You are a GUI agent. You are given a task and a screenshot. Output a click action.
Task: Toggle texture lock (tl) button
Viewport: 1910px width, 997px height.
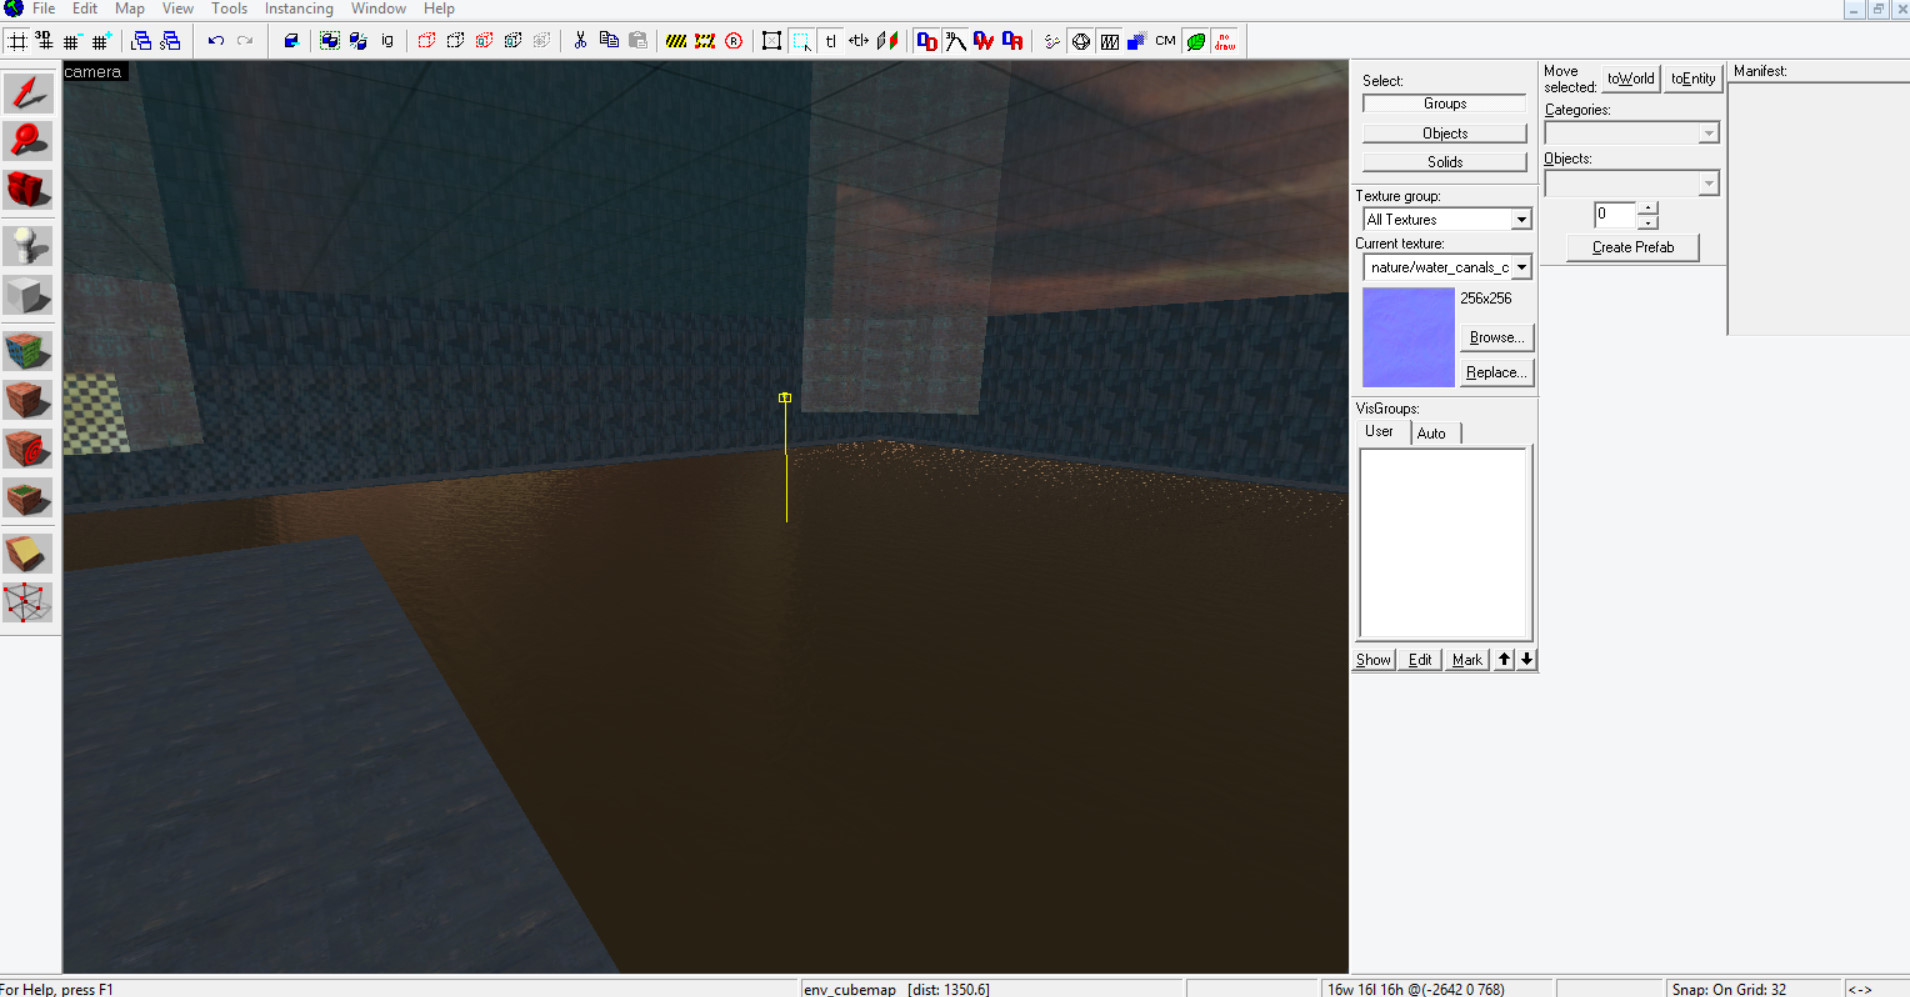pyautogui.click(x=830, y=41)
